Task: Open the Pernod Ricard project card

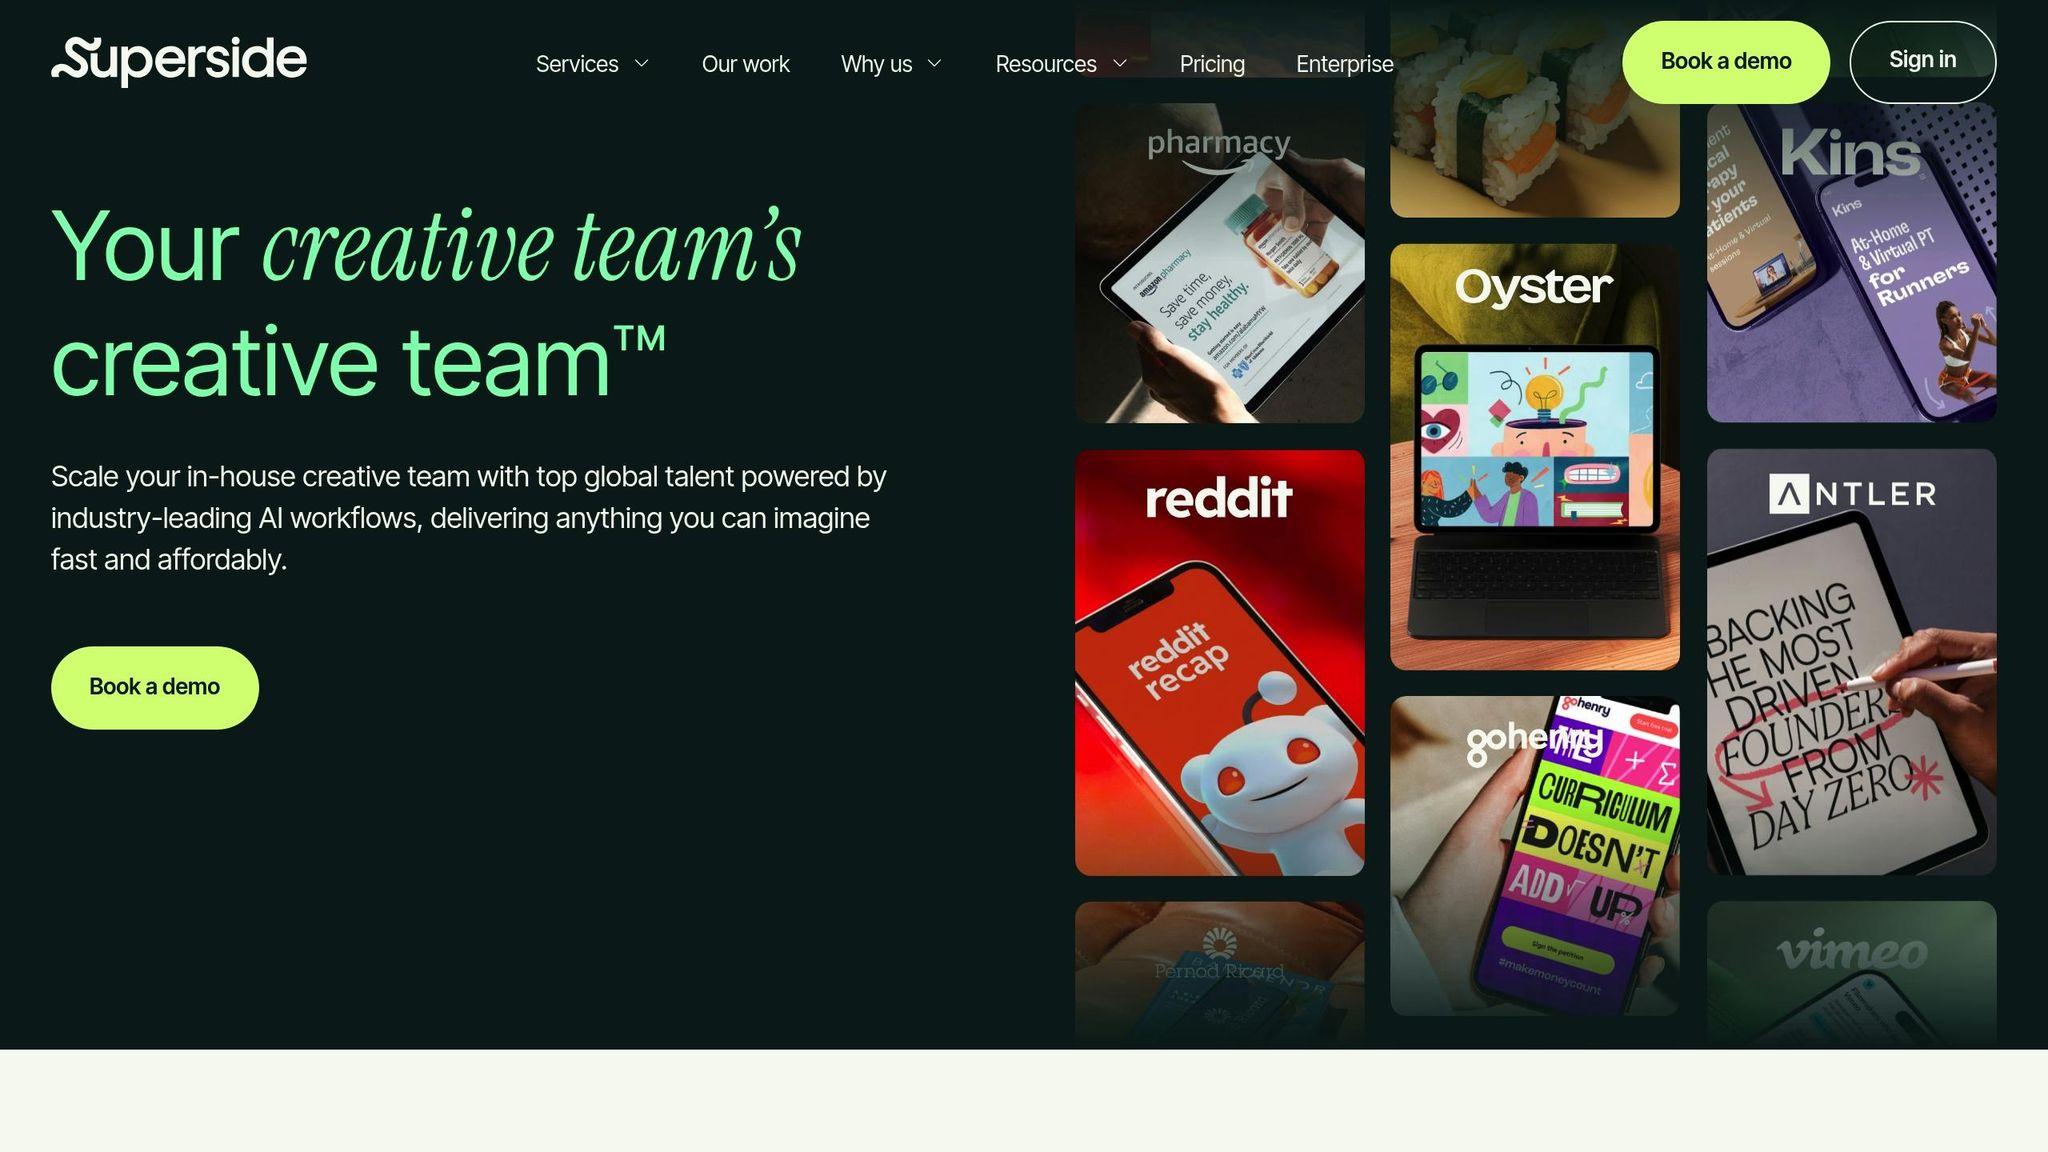Action: pos(1220,975)
